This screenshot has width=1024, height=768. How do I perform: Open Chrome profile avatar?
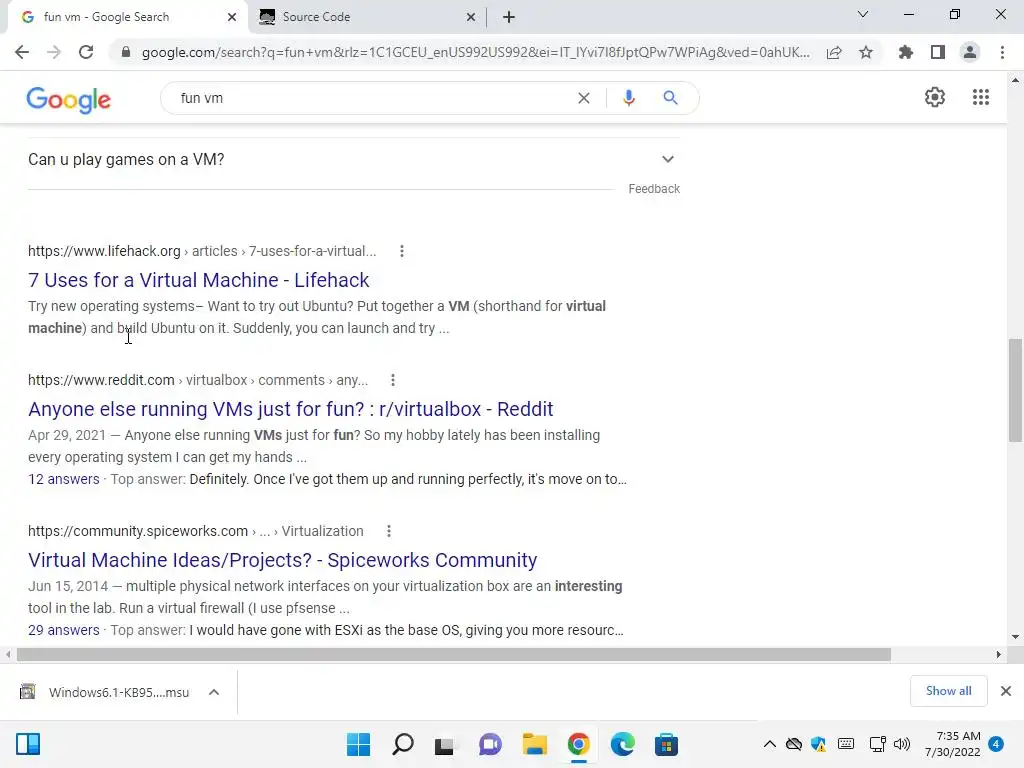coord(970,52)
